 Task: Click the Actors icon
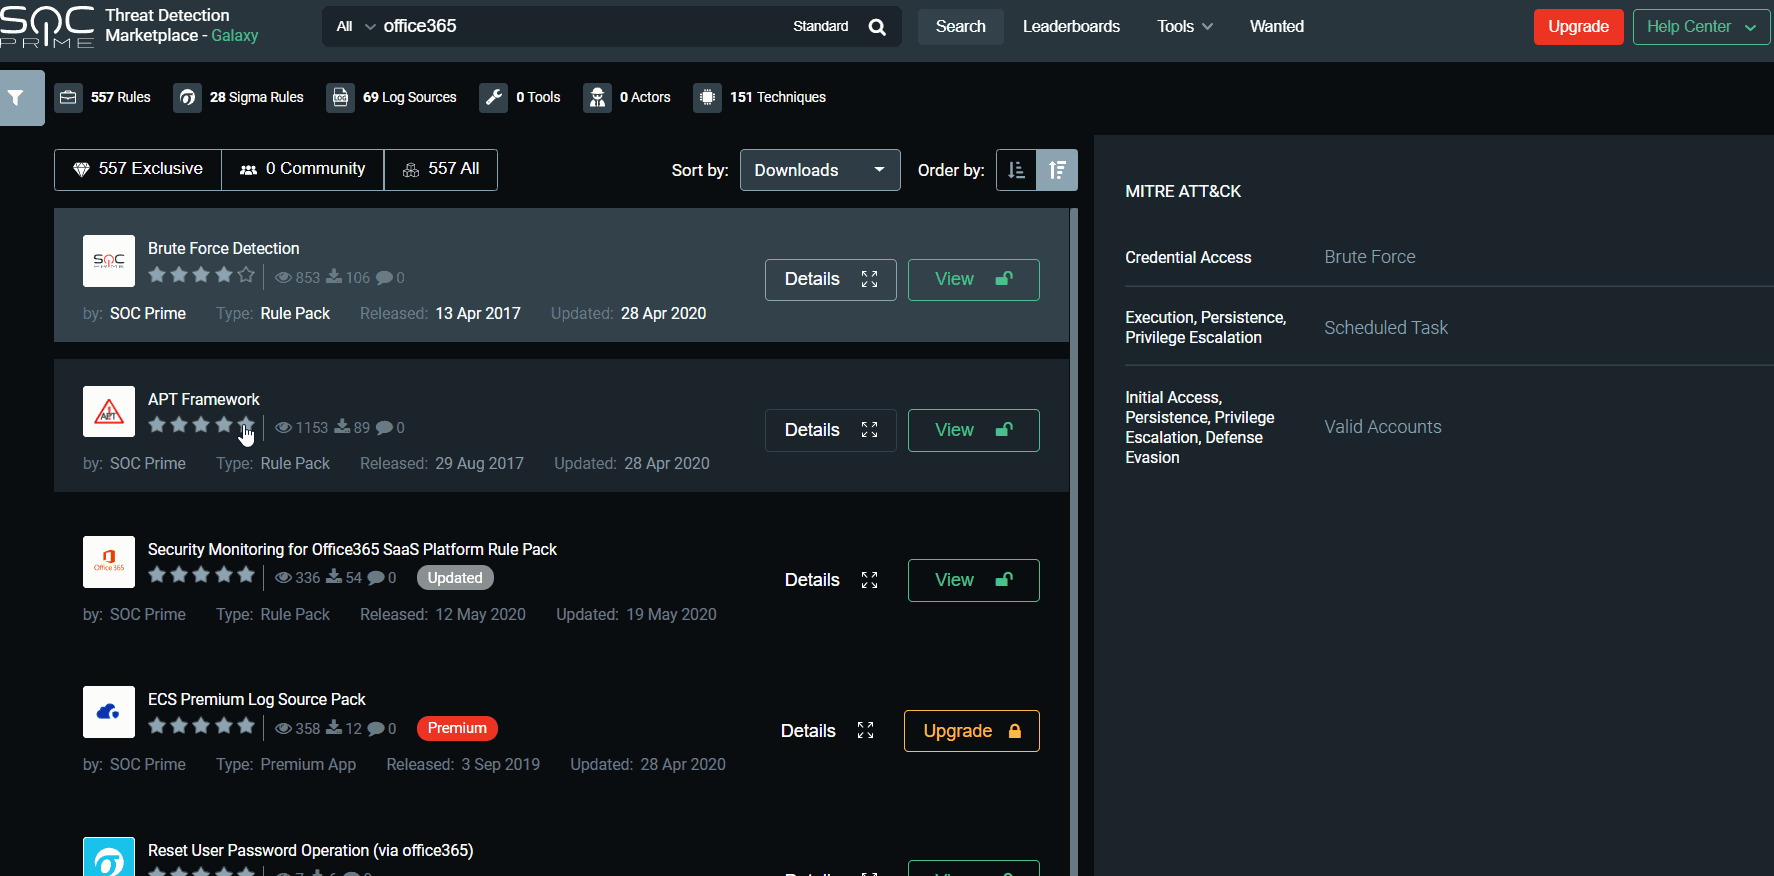pos(597,97)
